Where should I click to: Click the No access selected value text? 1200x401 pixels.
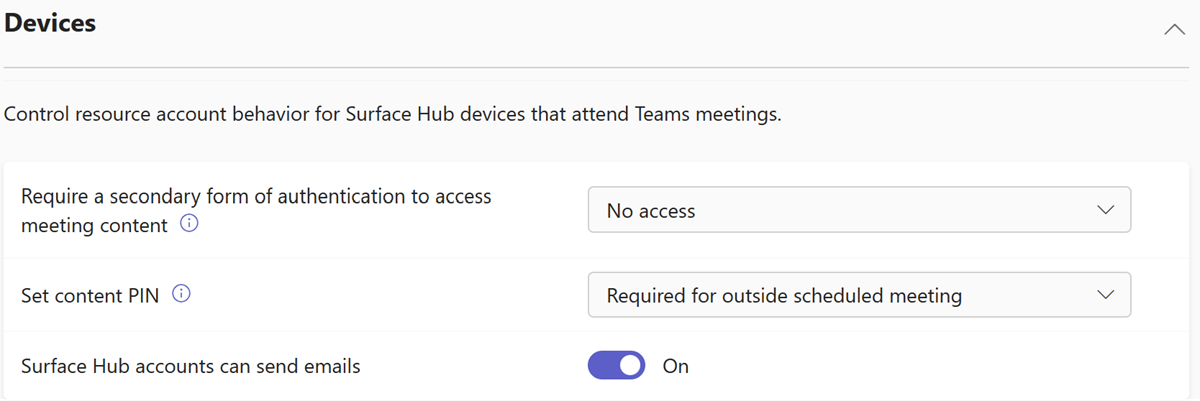(x=651, y=211)
